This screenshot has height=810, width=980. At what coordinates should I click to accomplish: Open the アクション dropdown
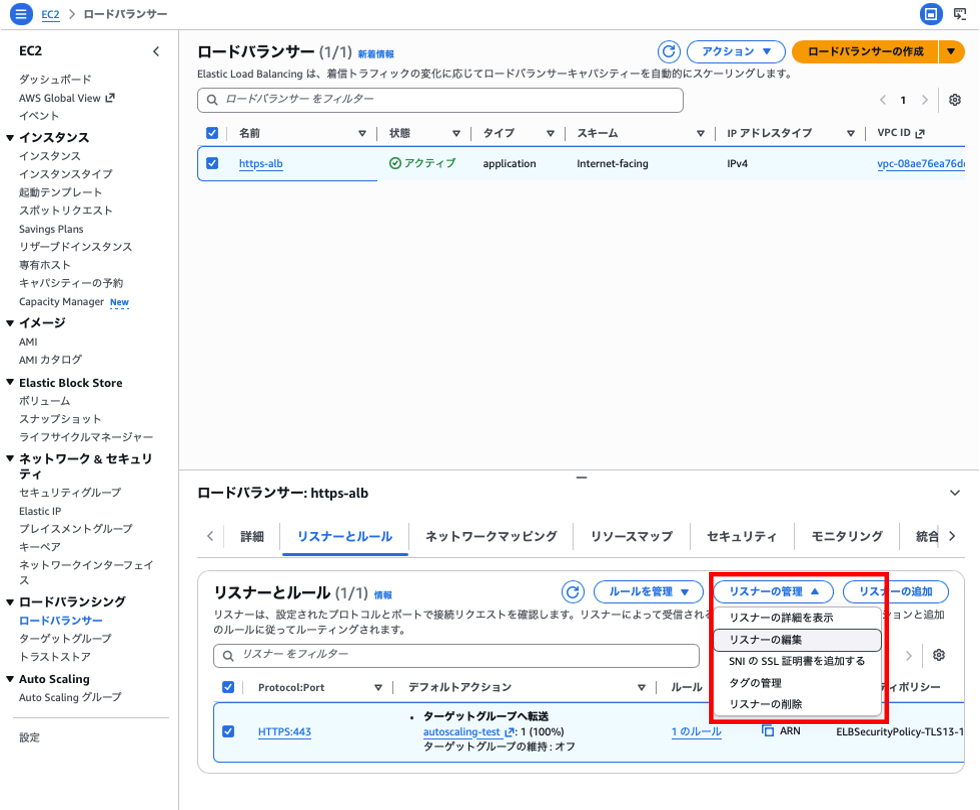coord(736,51)
